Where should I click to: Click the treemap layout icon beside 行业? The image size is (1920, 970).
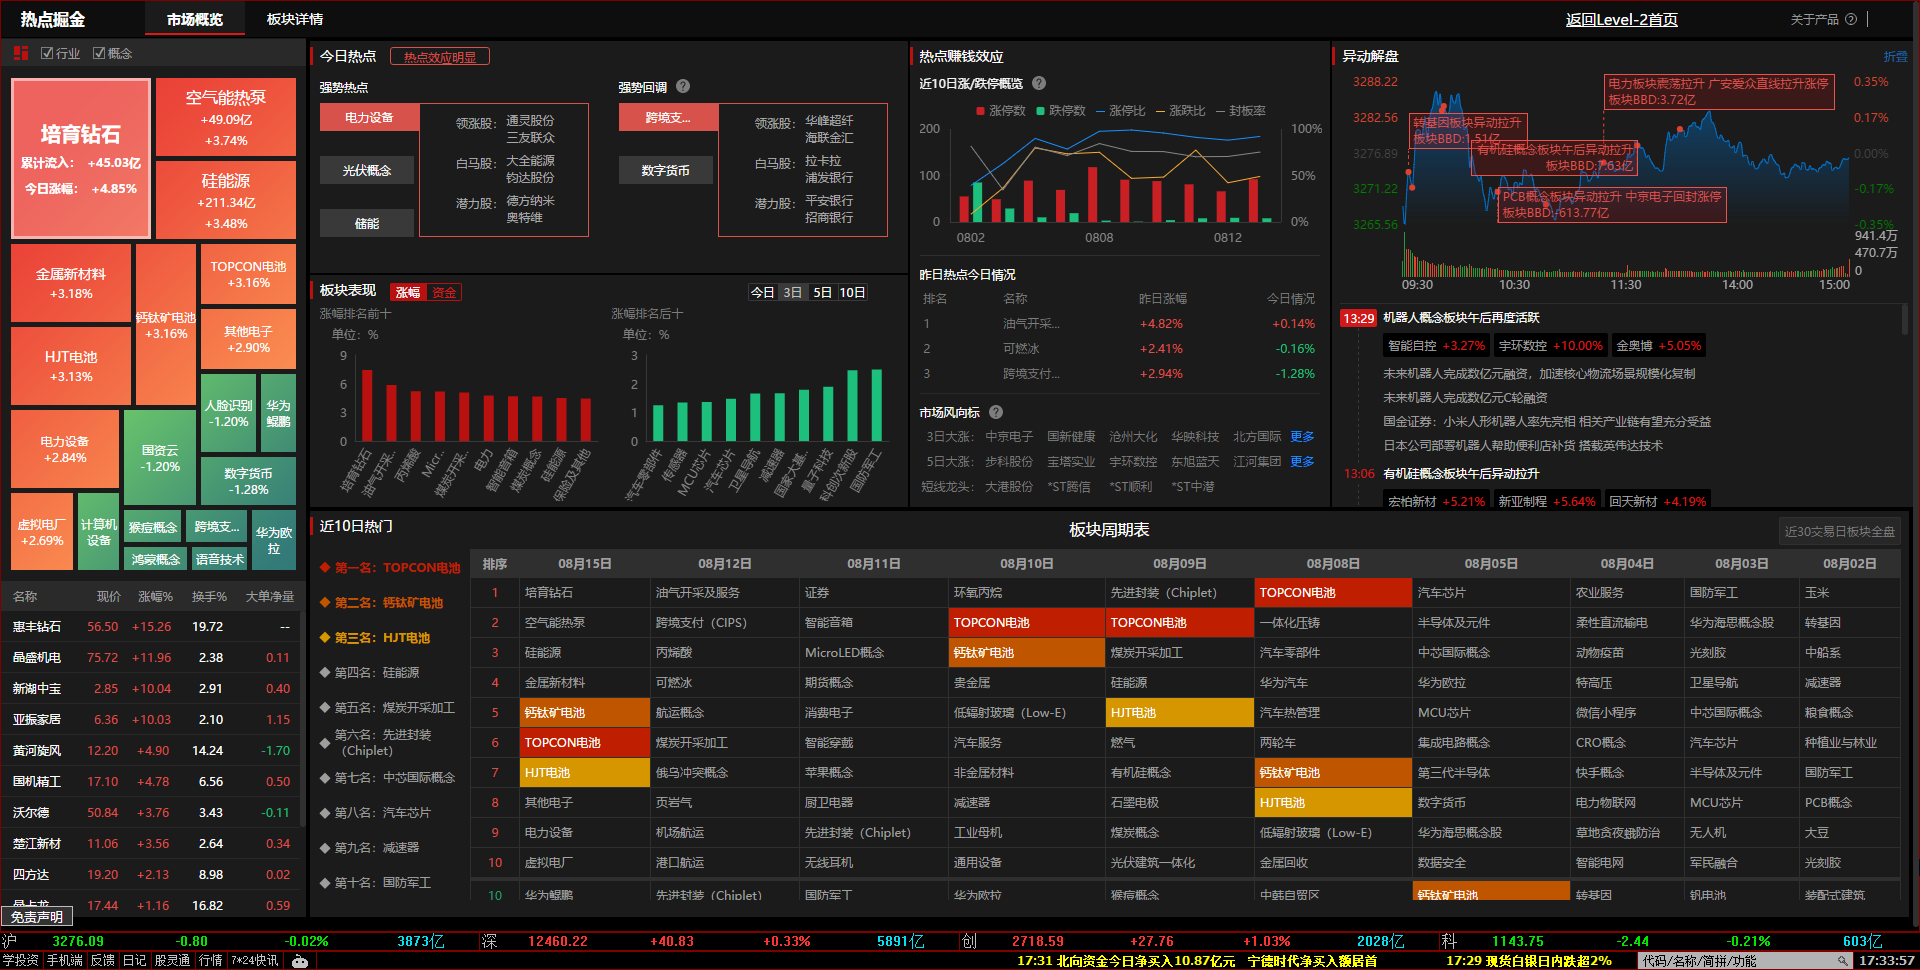[21, 53]
